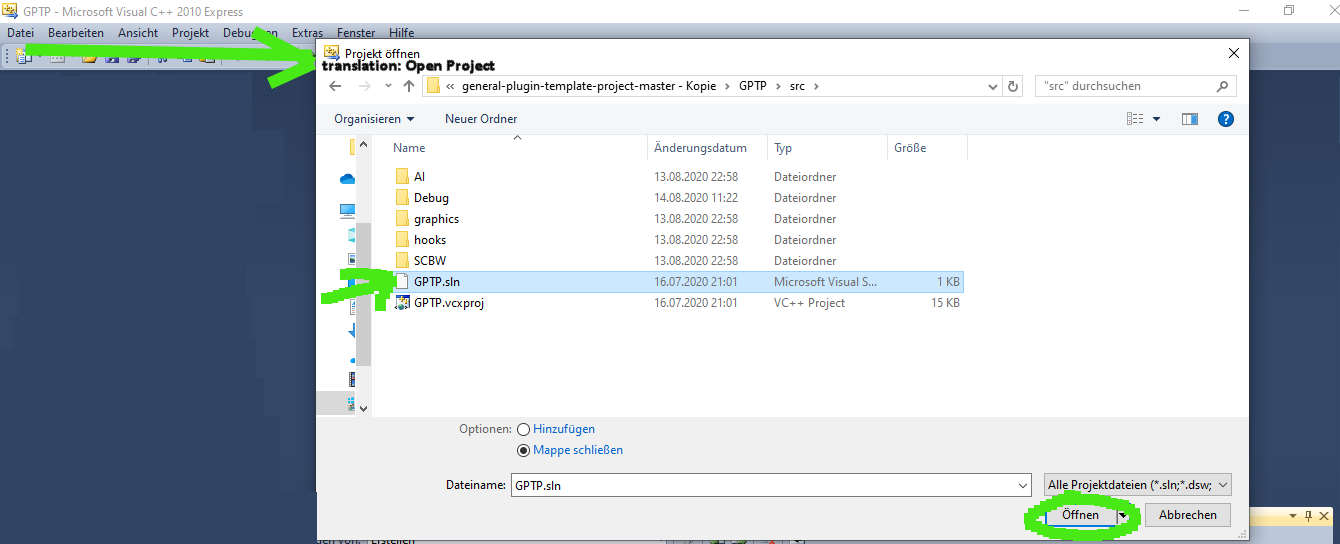1340x544 pixels.
Task: Select the Hinzufügen radio option
Action: (x=523, y=429)
